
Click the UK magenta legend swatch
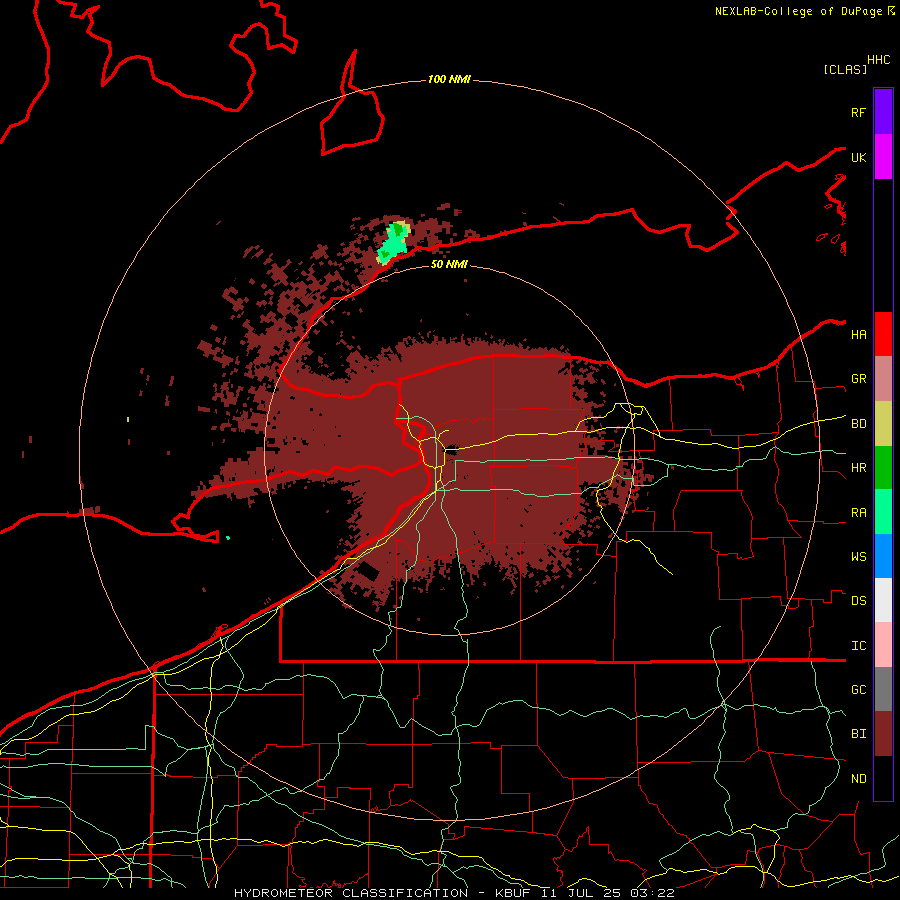(883, 157)
